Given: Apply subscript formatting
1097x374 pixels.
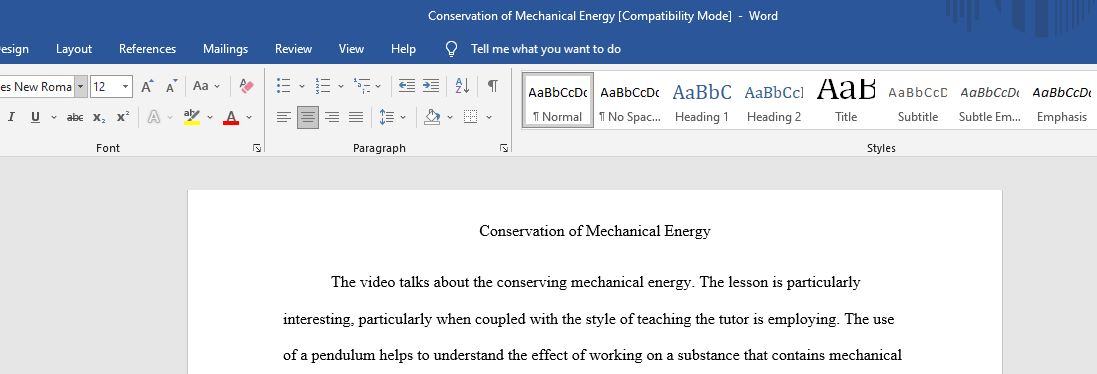Looking at the screenshot, I should (x=99, y=117).
